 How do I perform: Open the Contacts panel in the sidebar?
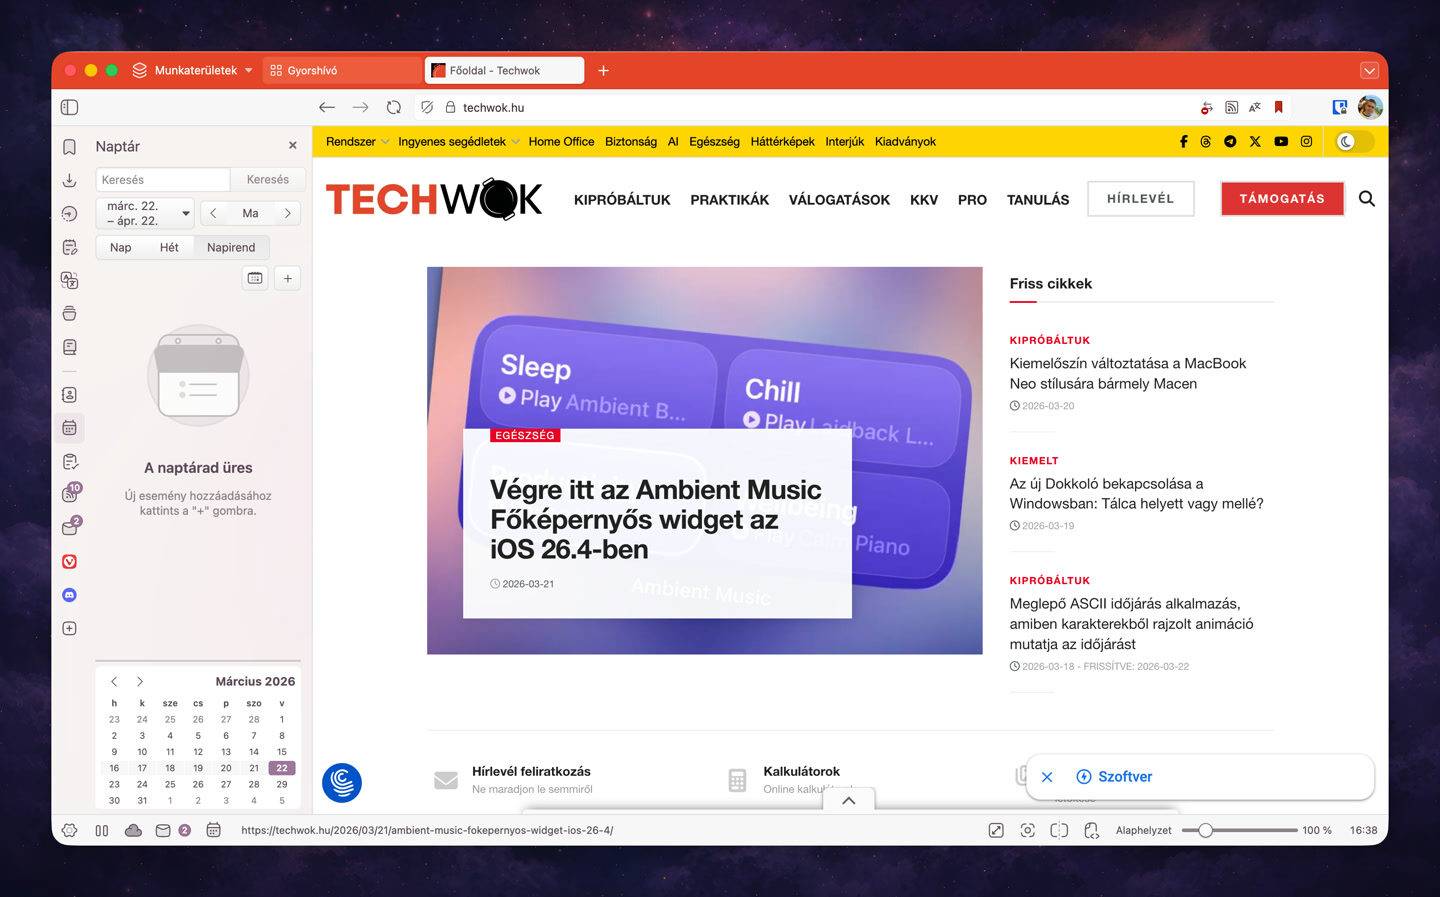click(x=69, y=395)
